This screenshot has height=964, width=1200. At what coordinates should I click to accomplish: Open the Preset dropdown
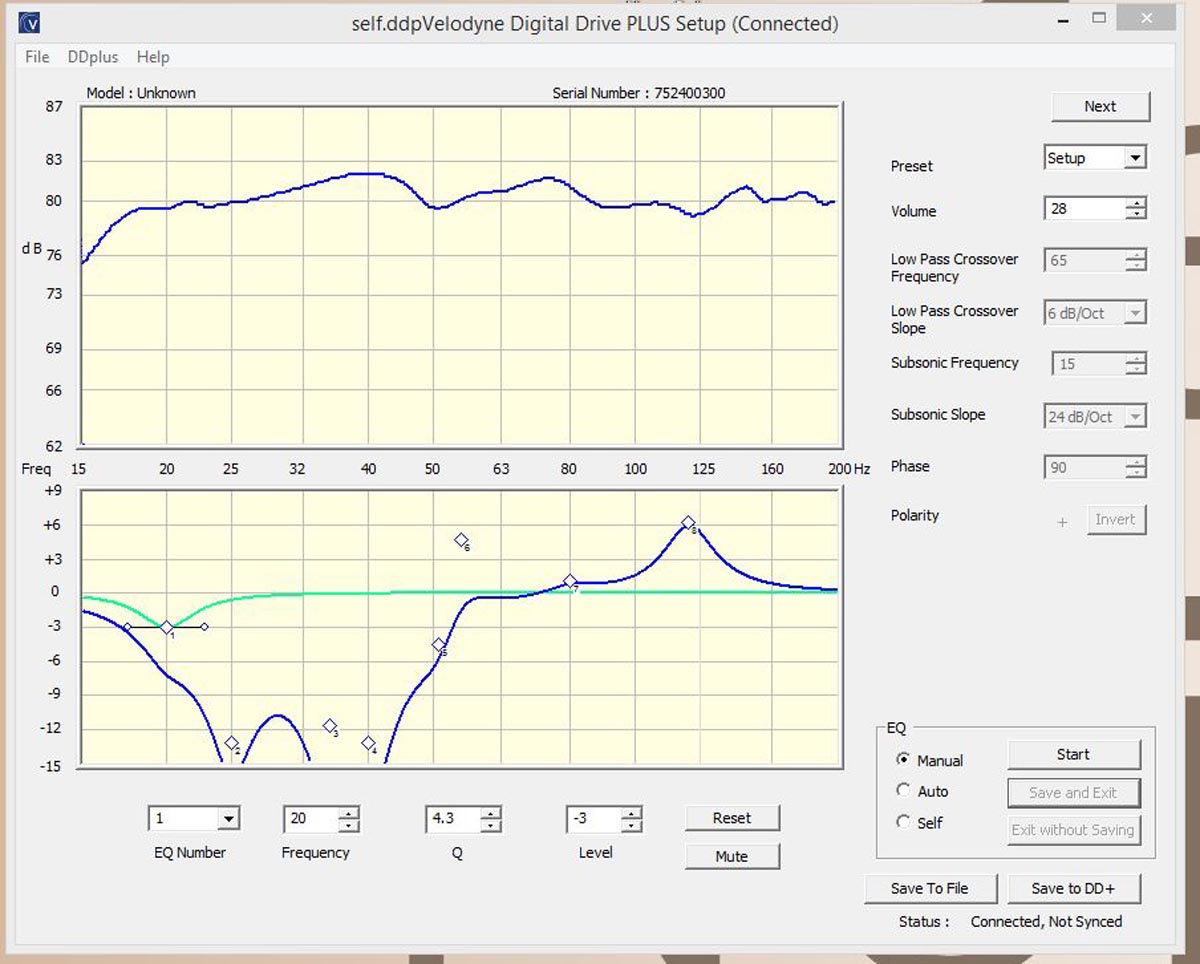pyautogui.click(x=1134, y=158)
